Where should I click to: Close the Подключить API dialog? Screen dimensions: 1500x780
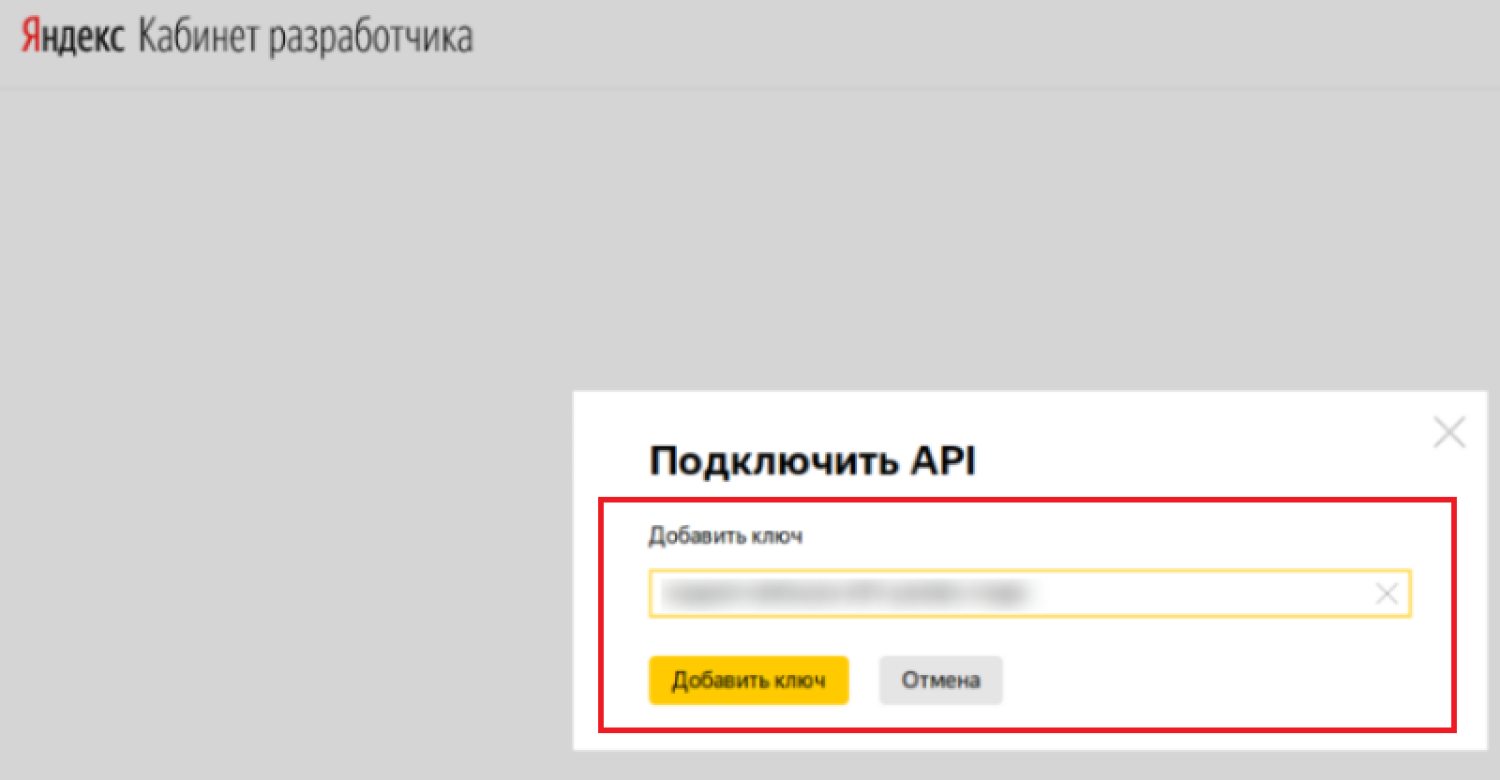(x=1448, y=433)
